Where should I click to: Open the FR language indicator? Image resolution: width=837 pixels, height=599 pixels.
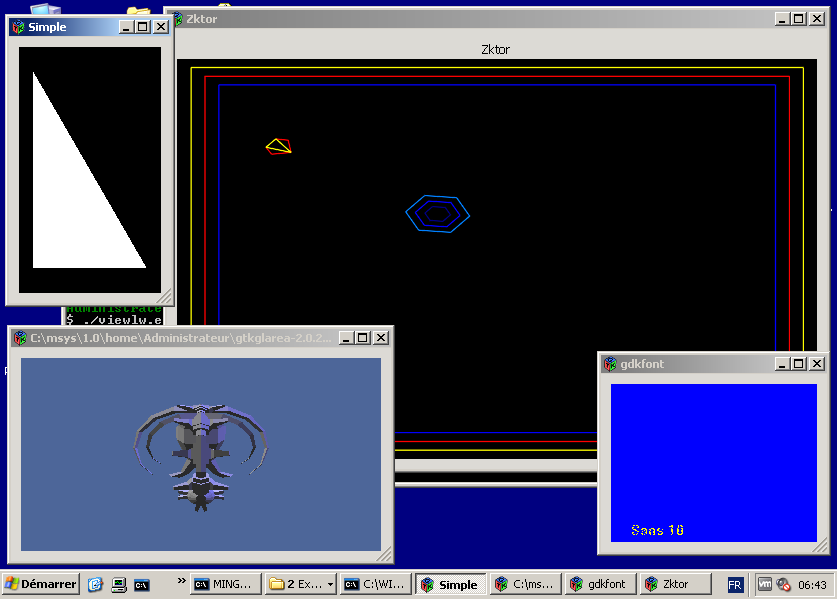[x=735, y=584]
